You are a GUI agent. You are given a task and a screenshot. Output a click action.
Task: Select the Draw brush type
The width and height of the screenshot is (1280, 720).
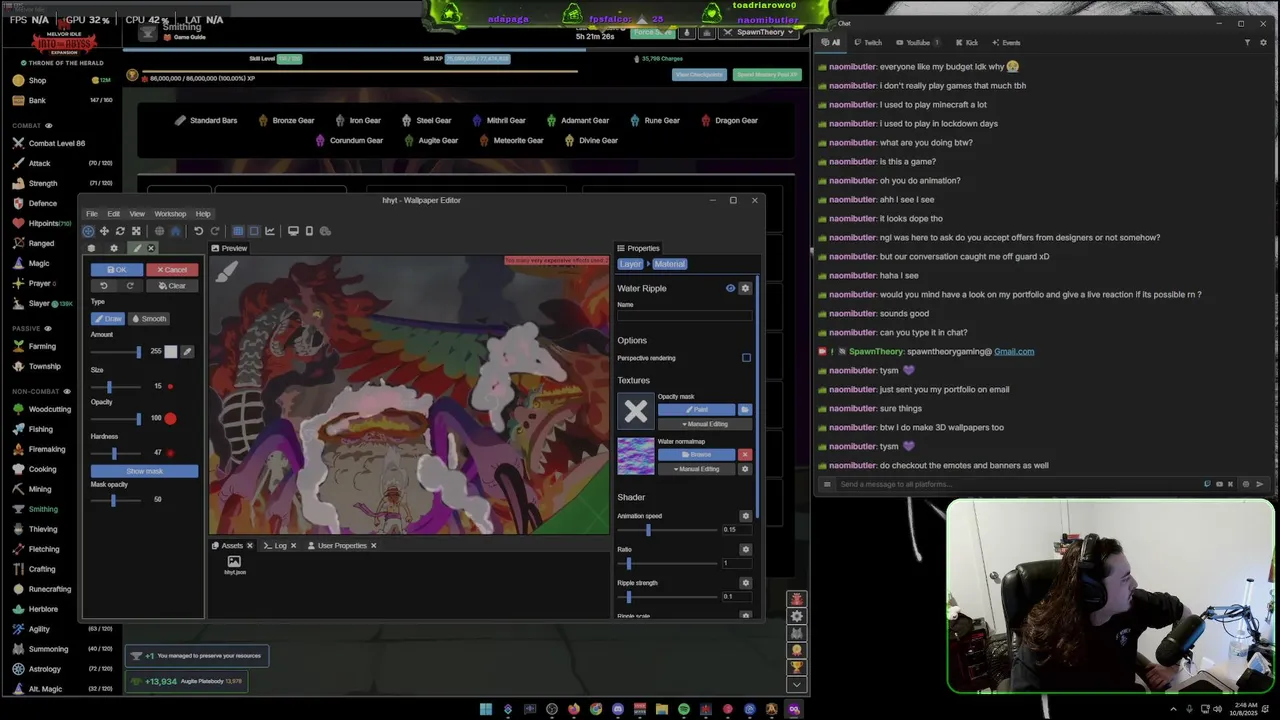click(x=108, y=319)
